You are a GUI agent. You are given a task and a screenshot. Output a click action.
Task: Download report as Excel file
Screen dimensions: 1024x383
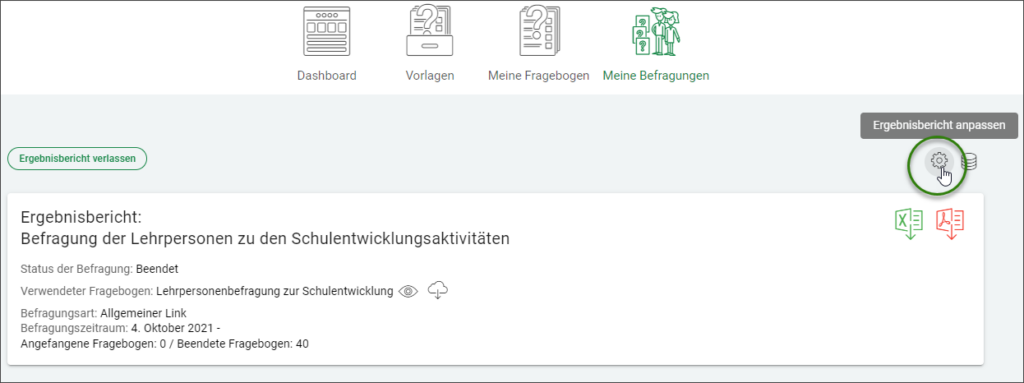[x=908, y=224]
